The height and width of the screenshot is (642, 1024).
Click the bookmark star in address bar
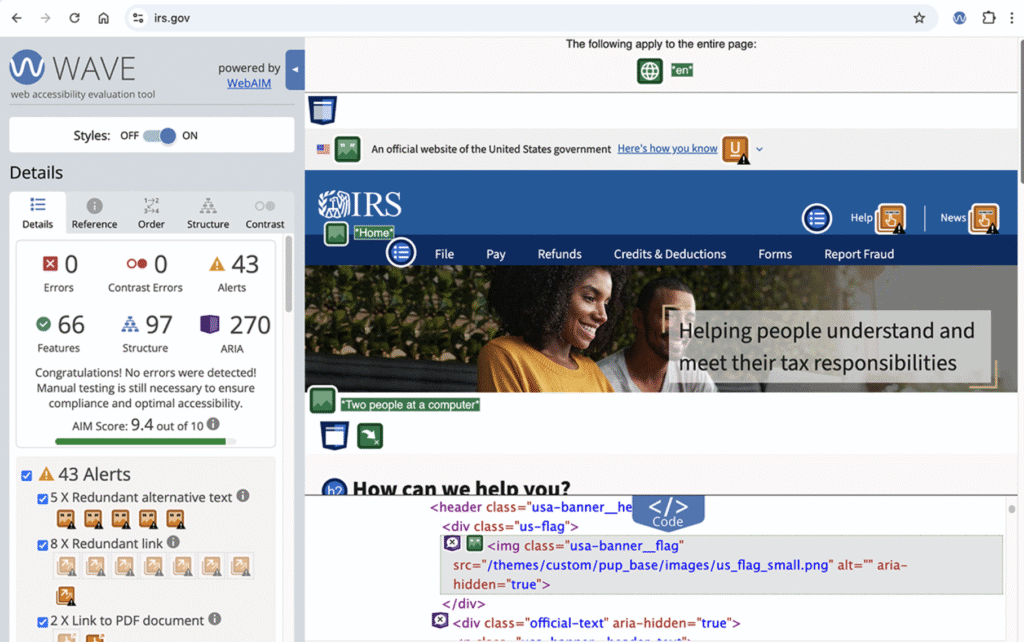coord(918,18)
